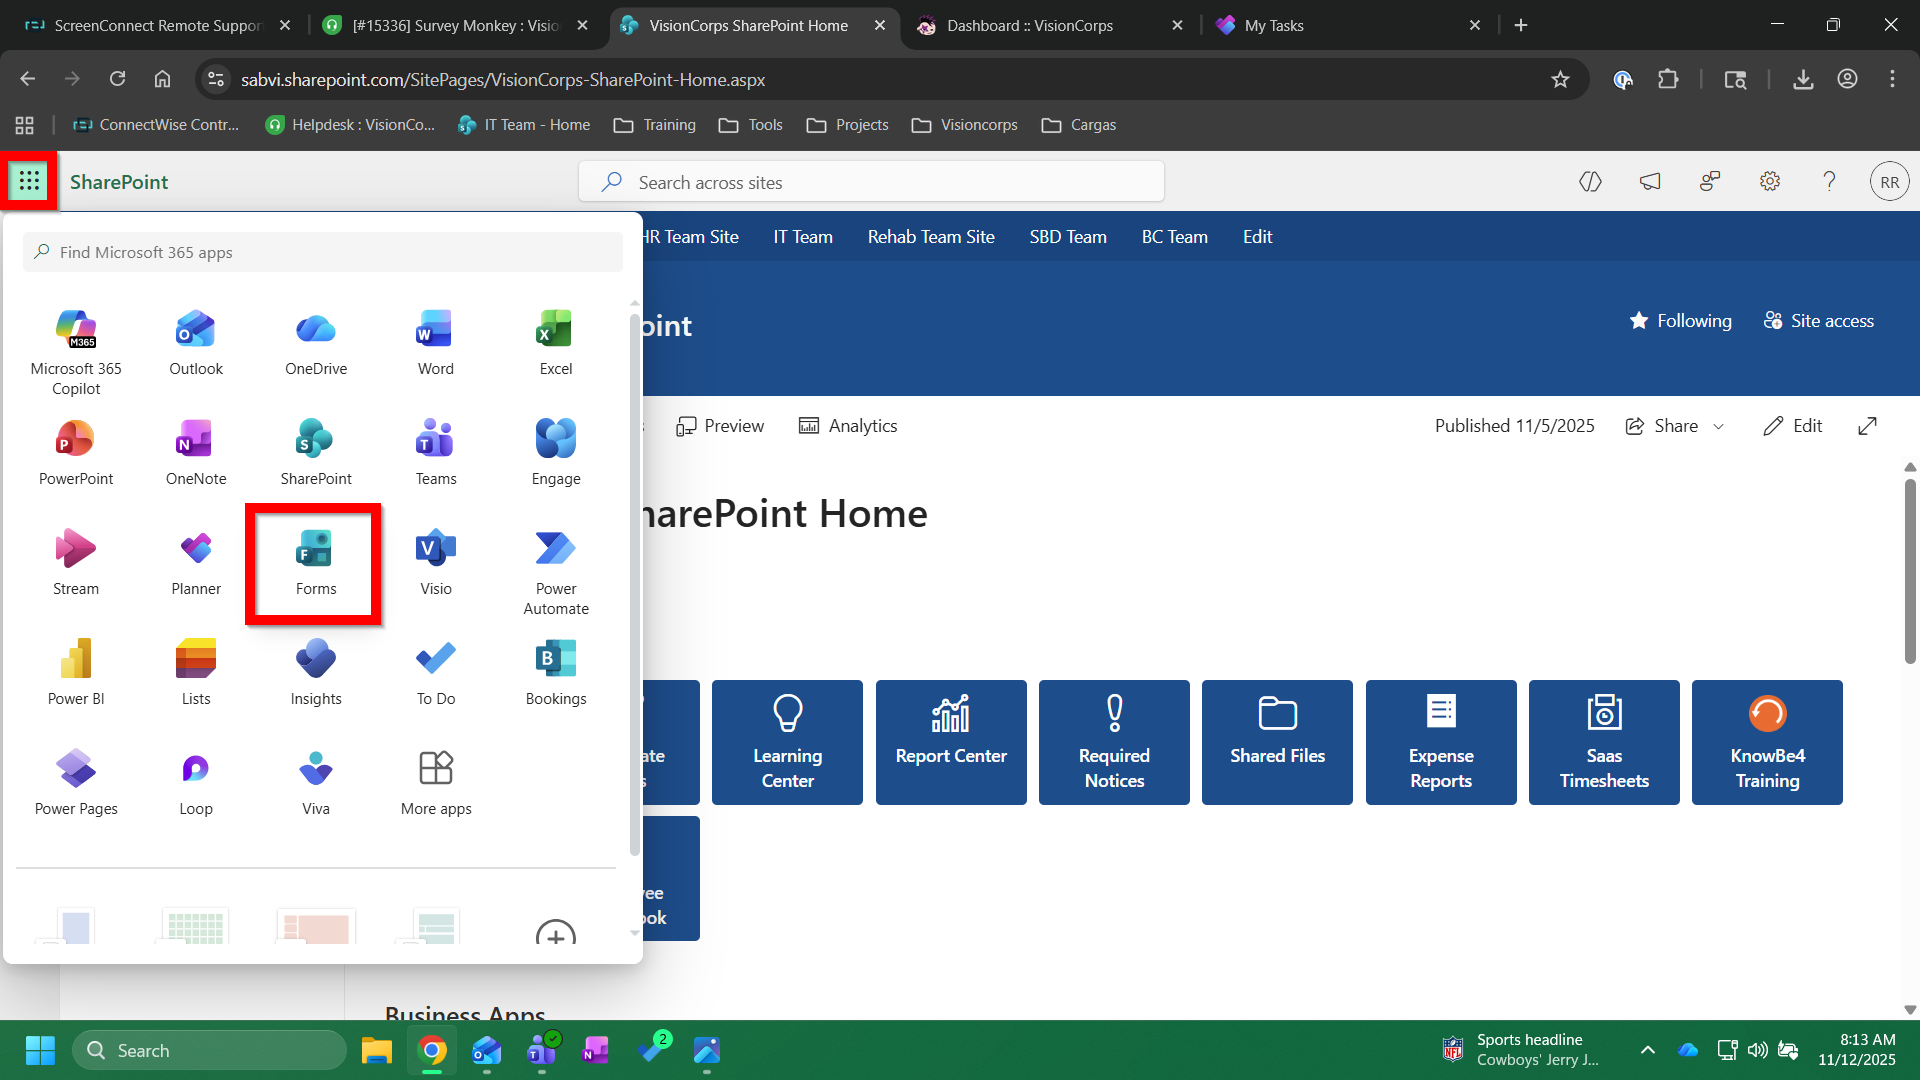Open the Report Center tile

pyautogui.click(x=951, y=742)
